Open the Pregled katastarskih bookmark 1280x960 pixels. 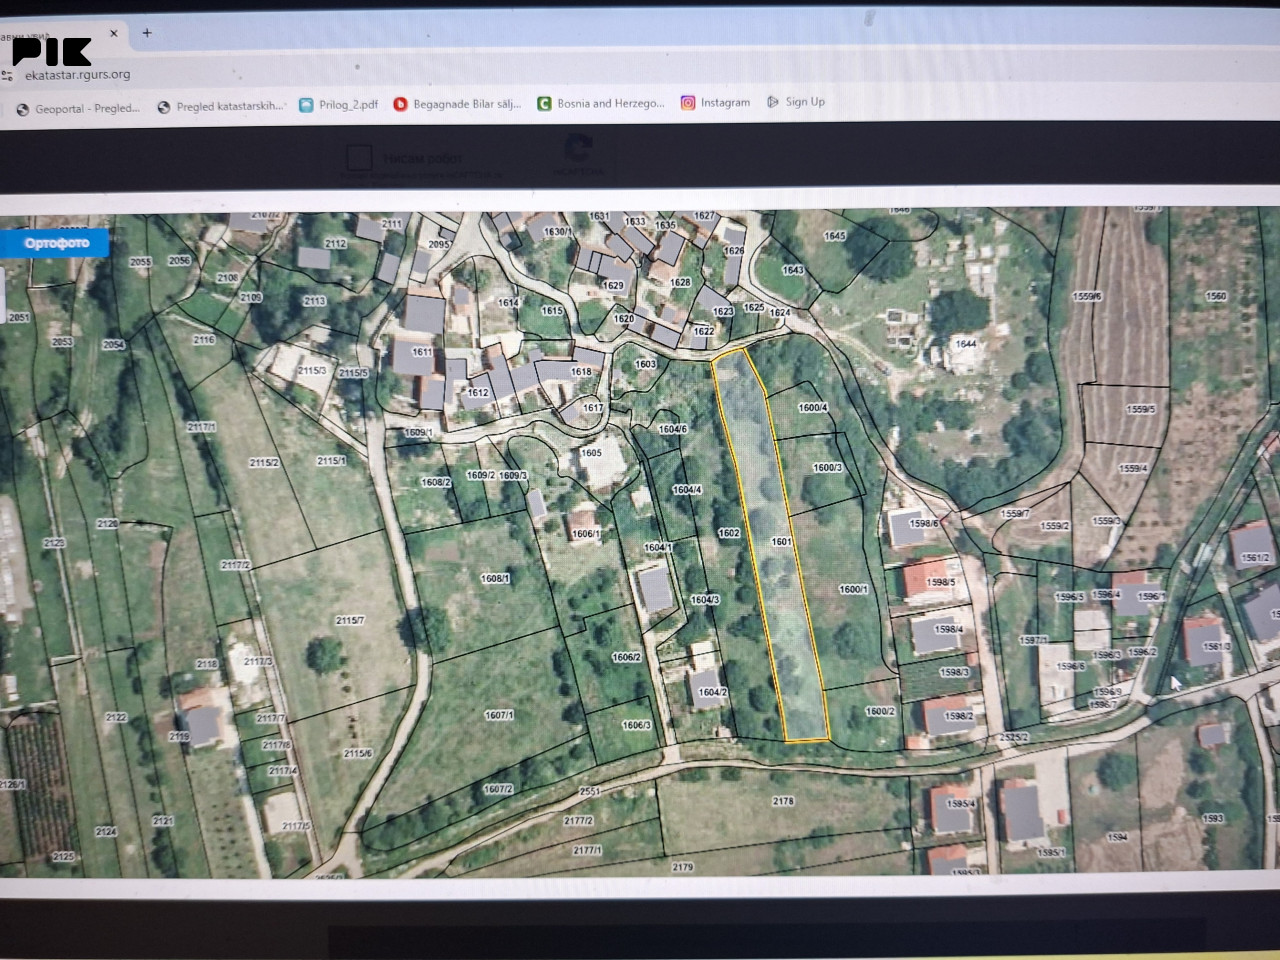(221, 106)
